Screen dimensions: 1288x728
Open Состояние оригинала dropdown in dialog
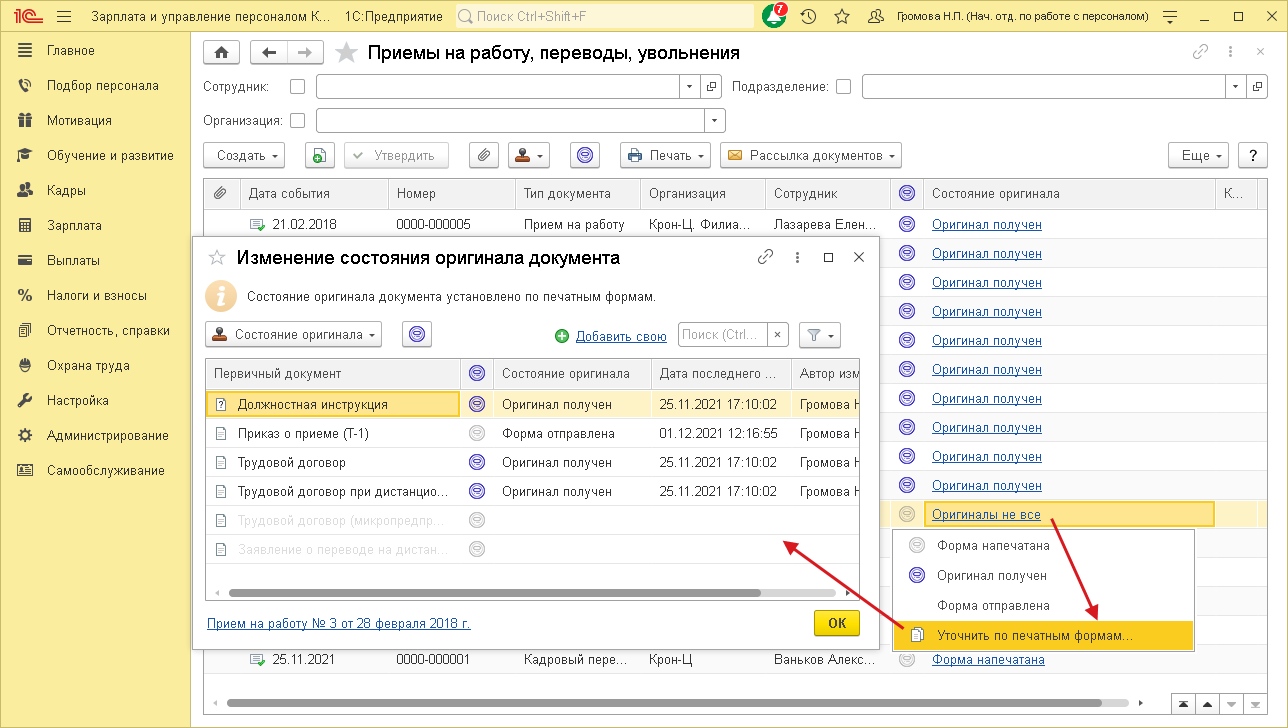tap(293, 334)
